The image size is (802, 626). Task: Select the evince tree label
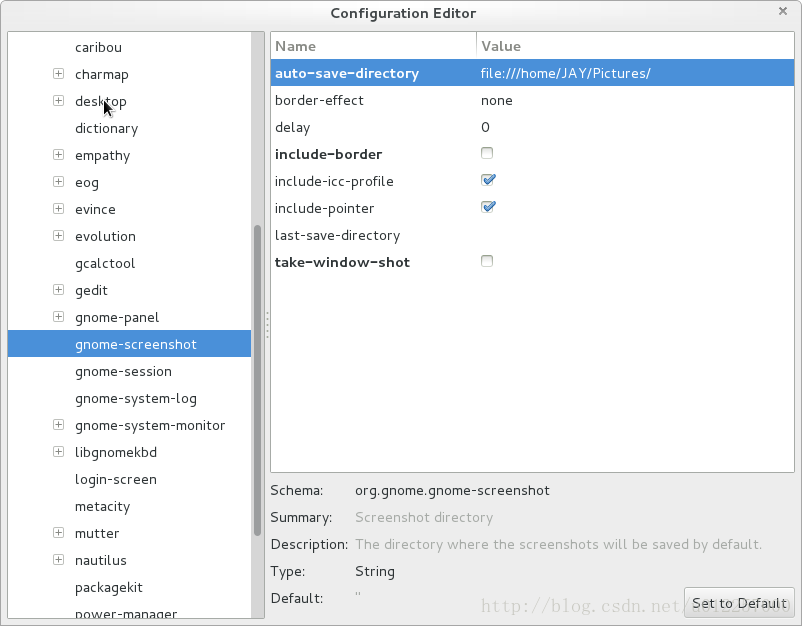tap(95, 210)
